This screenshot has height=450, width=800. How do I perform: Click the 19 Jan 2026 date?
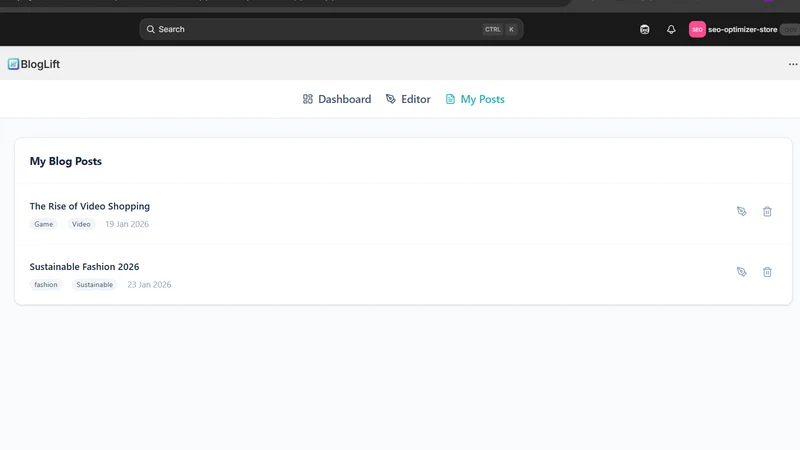pos(127,224)
